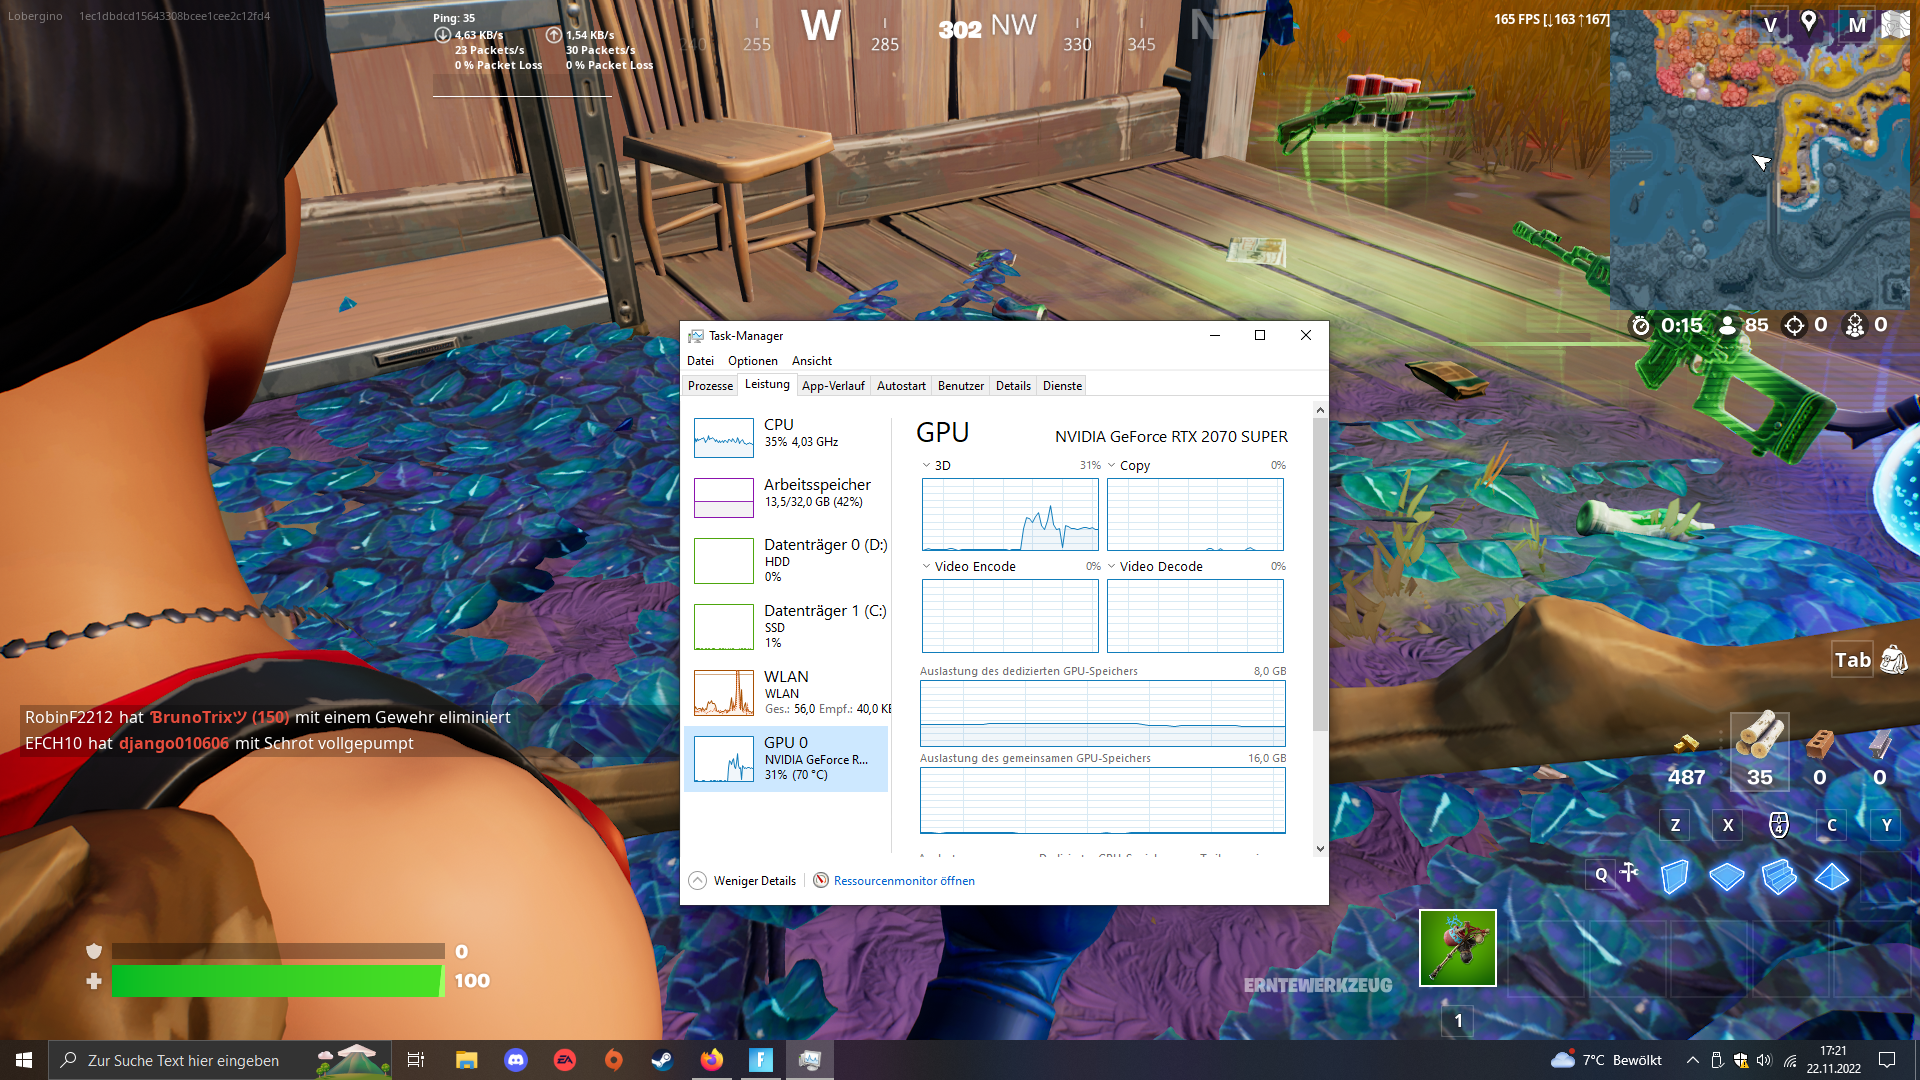The width and height of the screenshot is (1920, 1080).
Task: Open the EA app taskbar icon
Action: 565,1060
